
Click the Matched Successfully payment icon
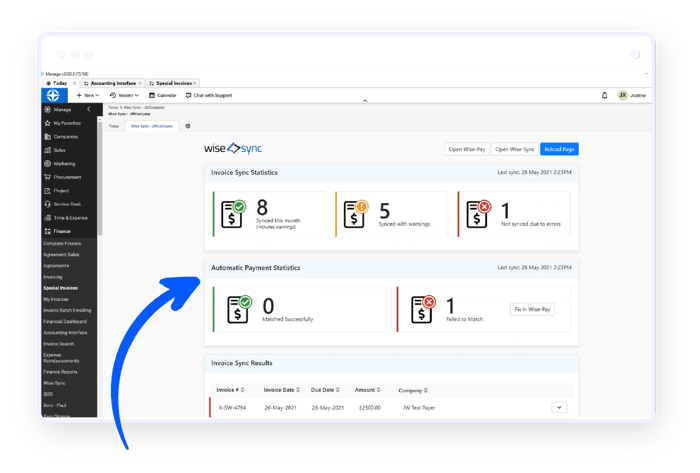point(239,309)
